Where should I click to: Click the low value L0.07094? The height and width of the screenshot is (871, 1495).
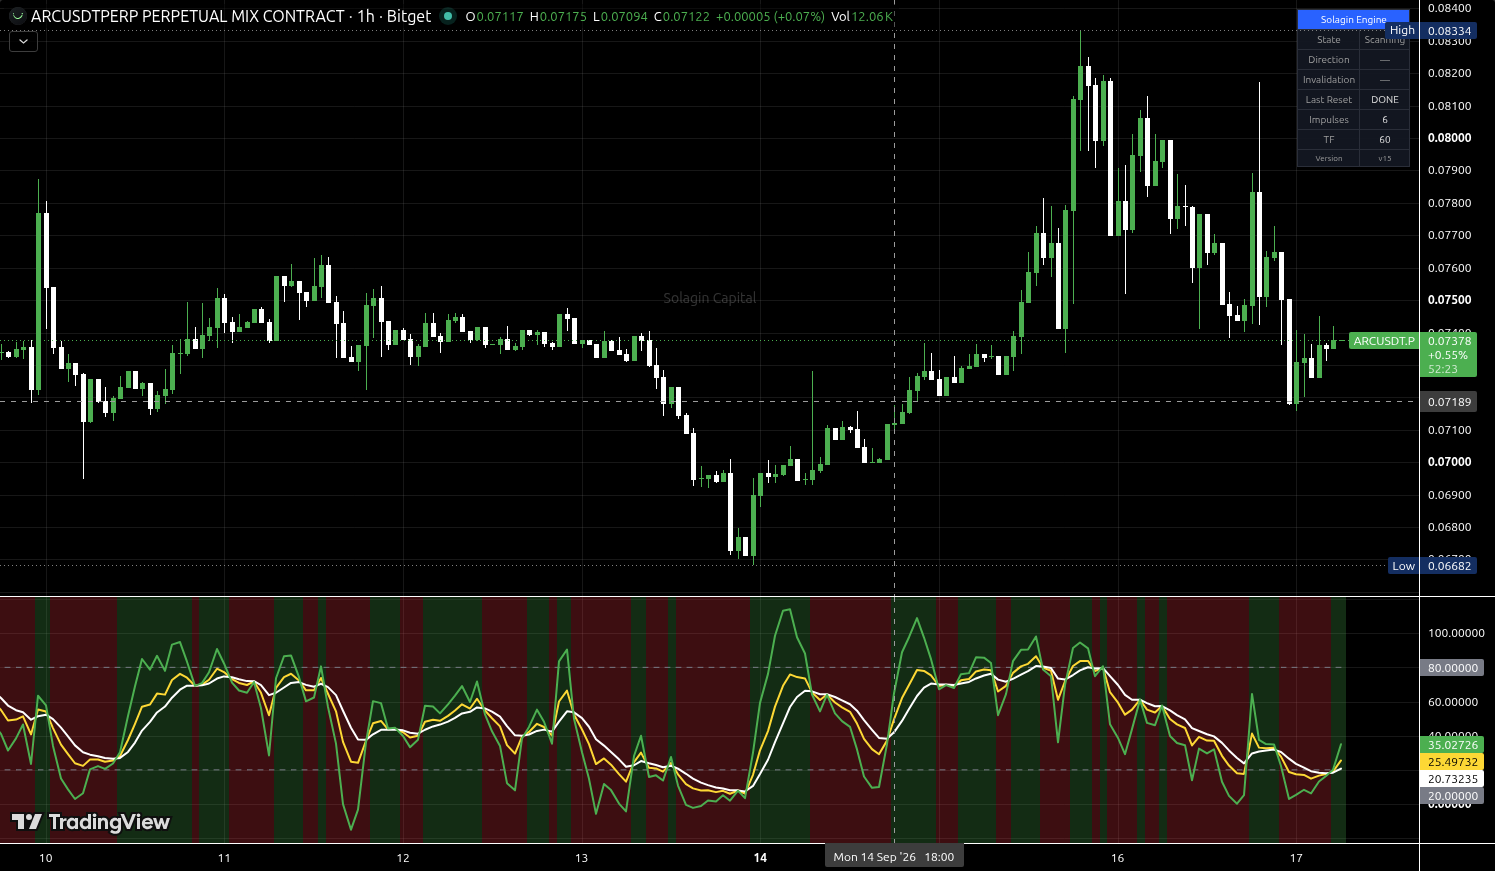point(620,17)
